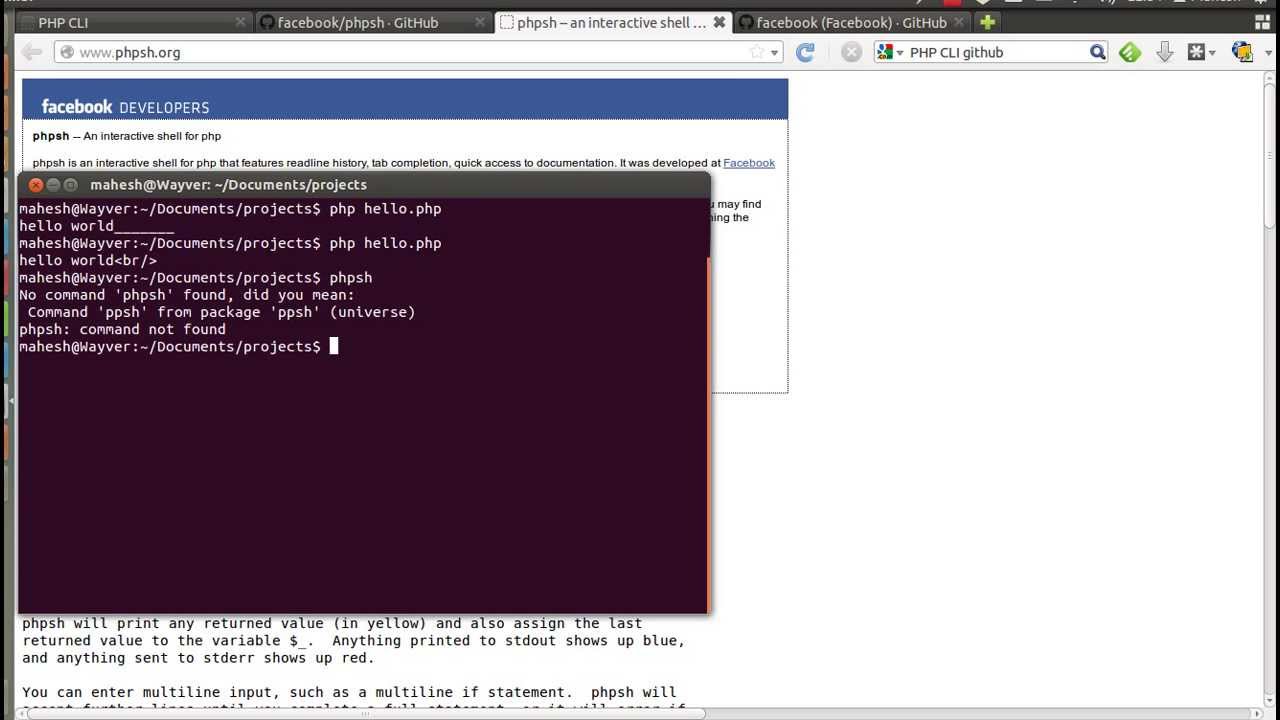Screen dimensions: 1280x720
Task: Open the Facebook link in page text
Action: coord(749,163)
